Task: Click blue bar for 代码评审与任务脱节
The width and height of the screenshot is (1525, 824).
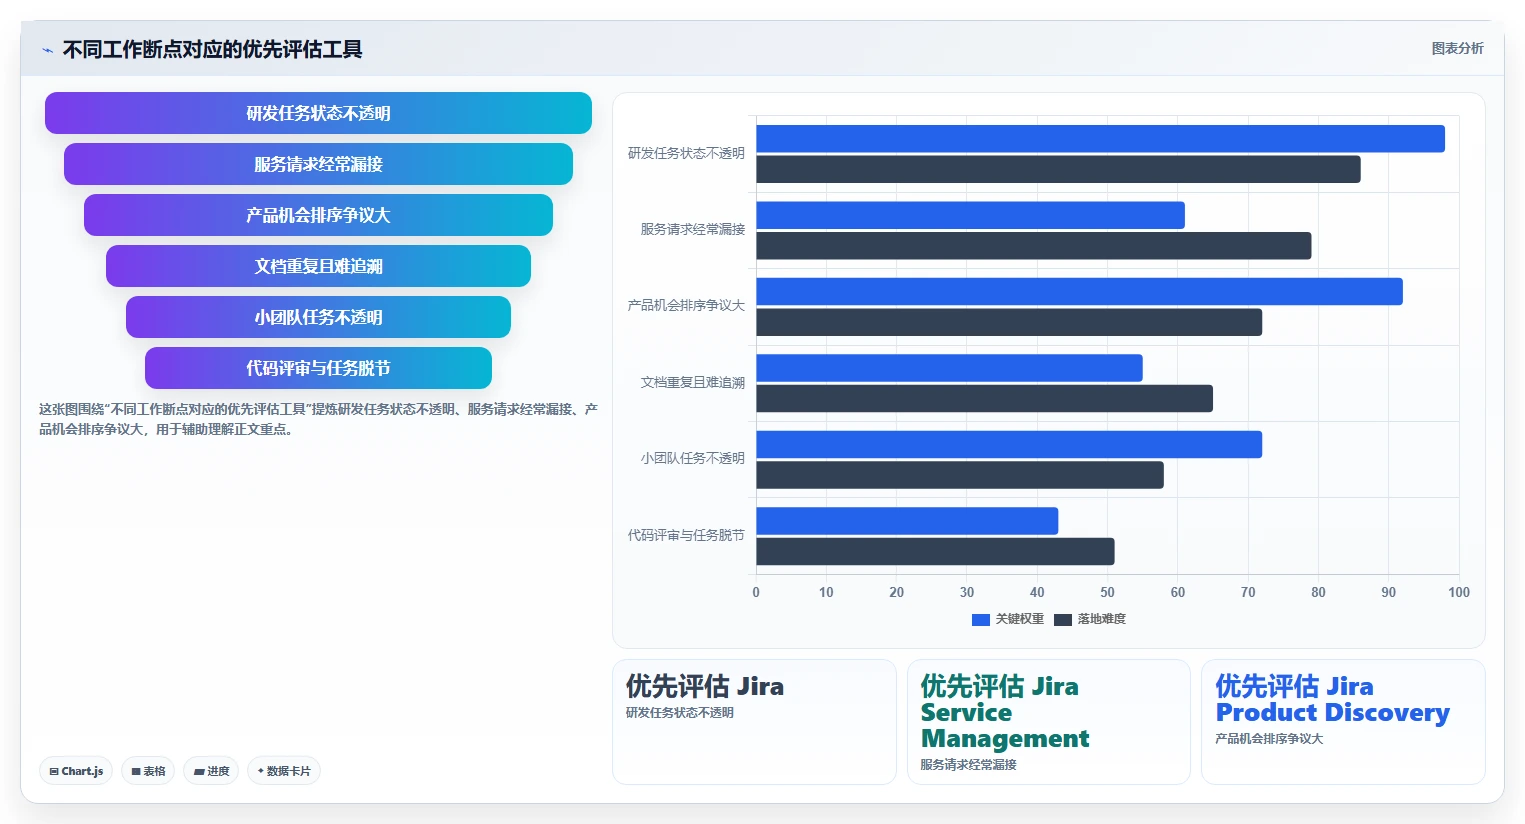Action: pyautogui.click(x=907, y=521)
